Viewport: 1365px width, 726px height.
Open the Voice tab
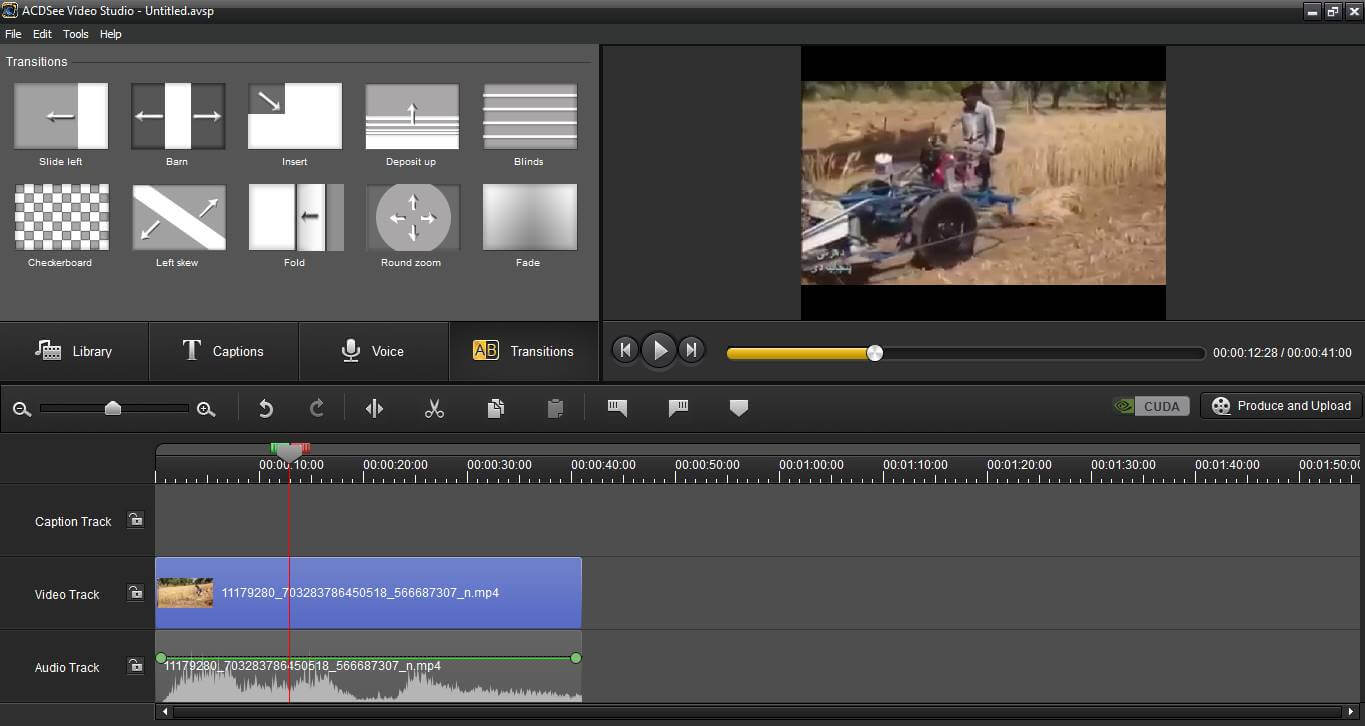(374, 351)
